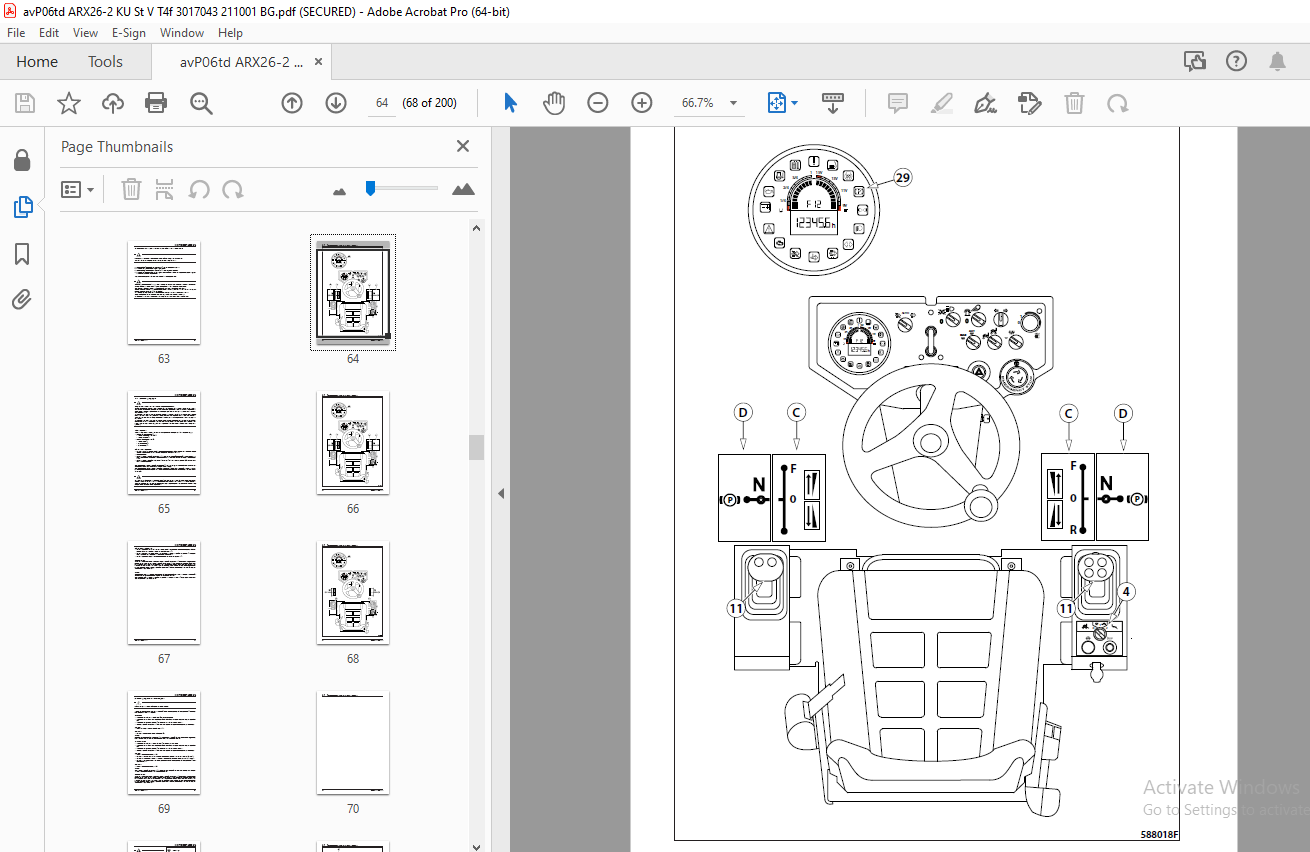Viewport: 1310px width, 852px height.
Task: Show the Page Thumbnails sidebar icon
Action: [22, 207]
